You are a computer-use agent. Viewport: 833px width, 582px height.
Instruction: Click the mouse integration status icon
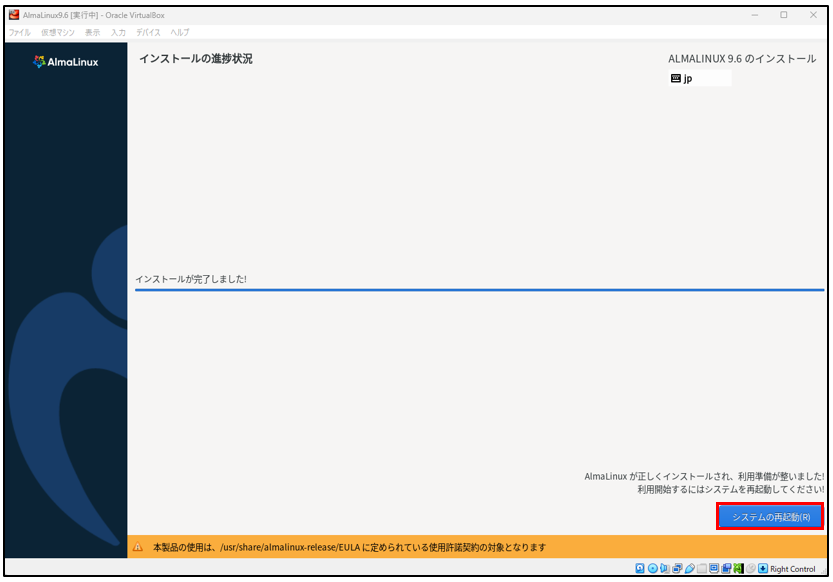click(x=750, y=569)
